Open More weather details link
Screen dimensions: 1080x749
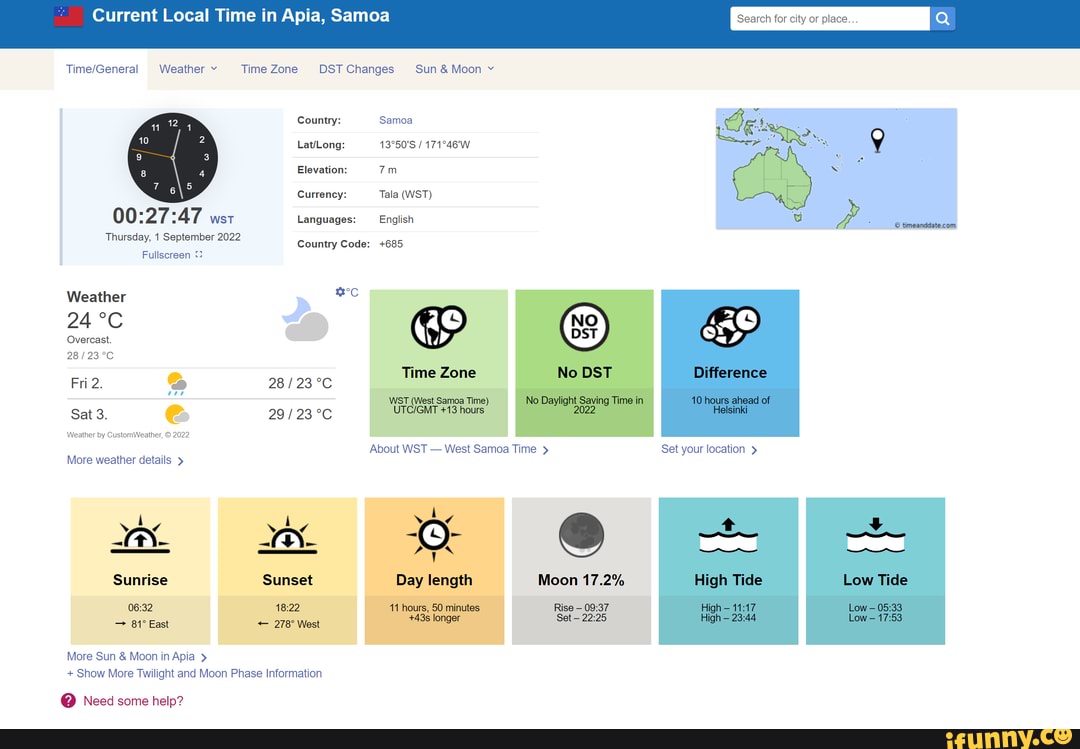[x=125, y=460]
